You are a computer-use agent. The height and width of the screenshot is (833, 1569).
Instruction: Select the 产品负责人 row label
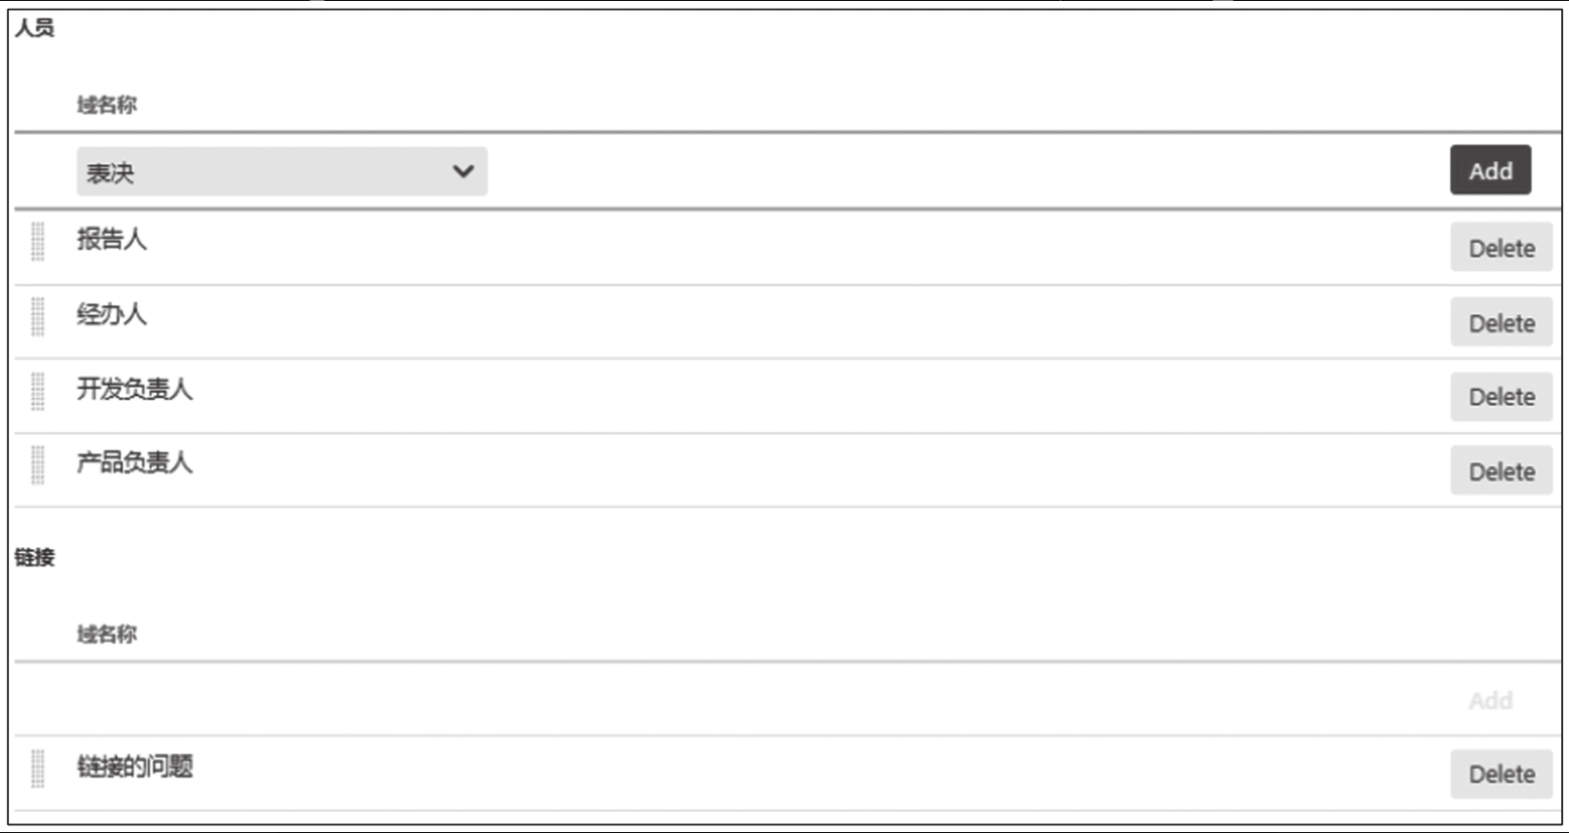click(x=135, y=462)
